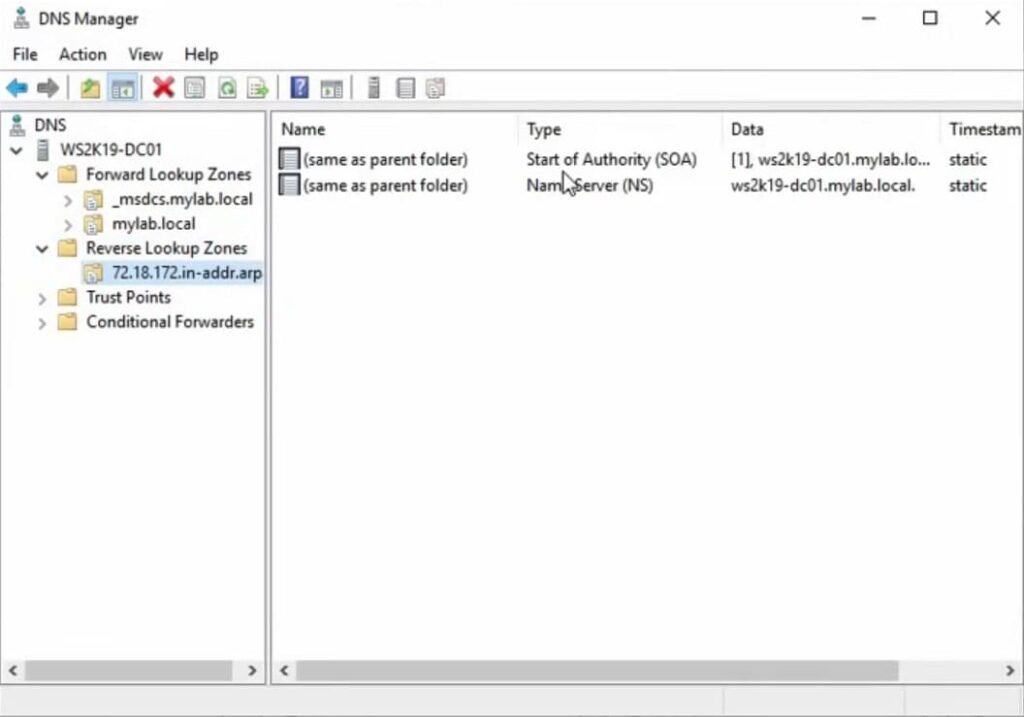Click the green Refresh icon
Screen dimensions: 1024x717
tap(227, 88)
